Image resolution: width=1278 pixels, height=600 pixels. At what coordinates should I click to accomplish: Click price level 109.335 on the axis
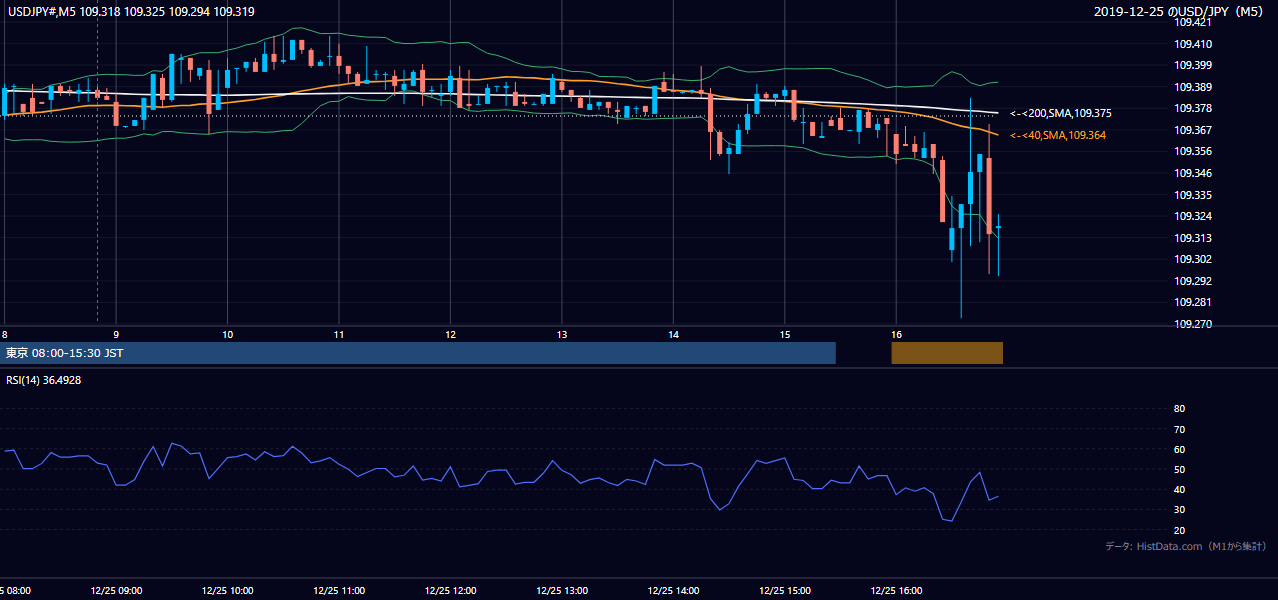pyautogui.click(x=1193, y=195)
